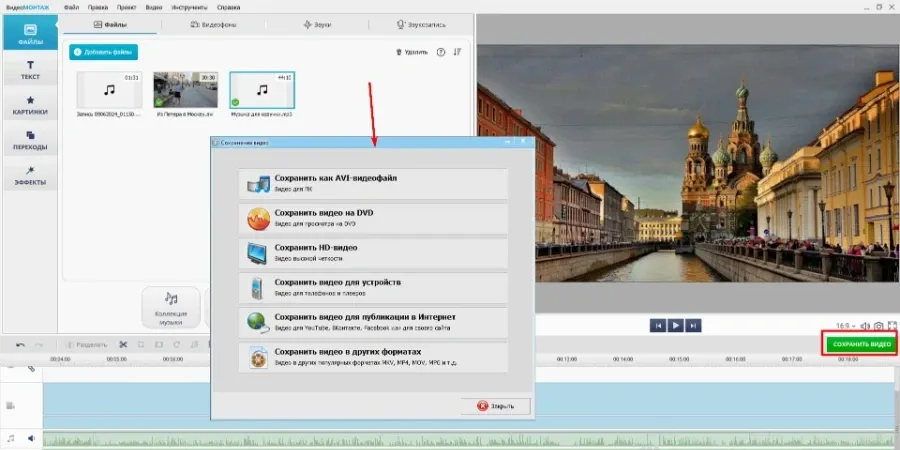
Task: Close the save dialog with Закрыть
Action: click(x=496, y=406)
